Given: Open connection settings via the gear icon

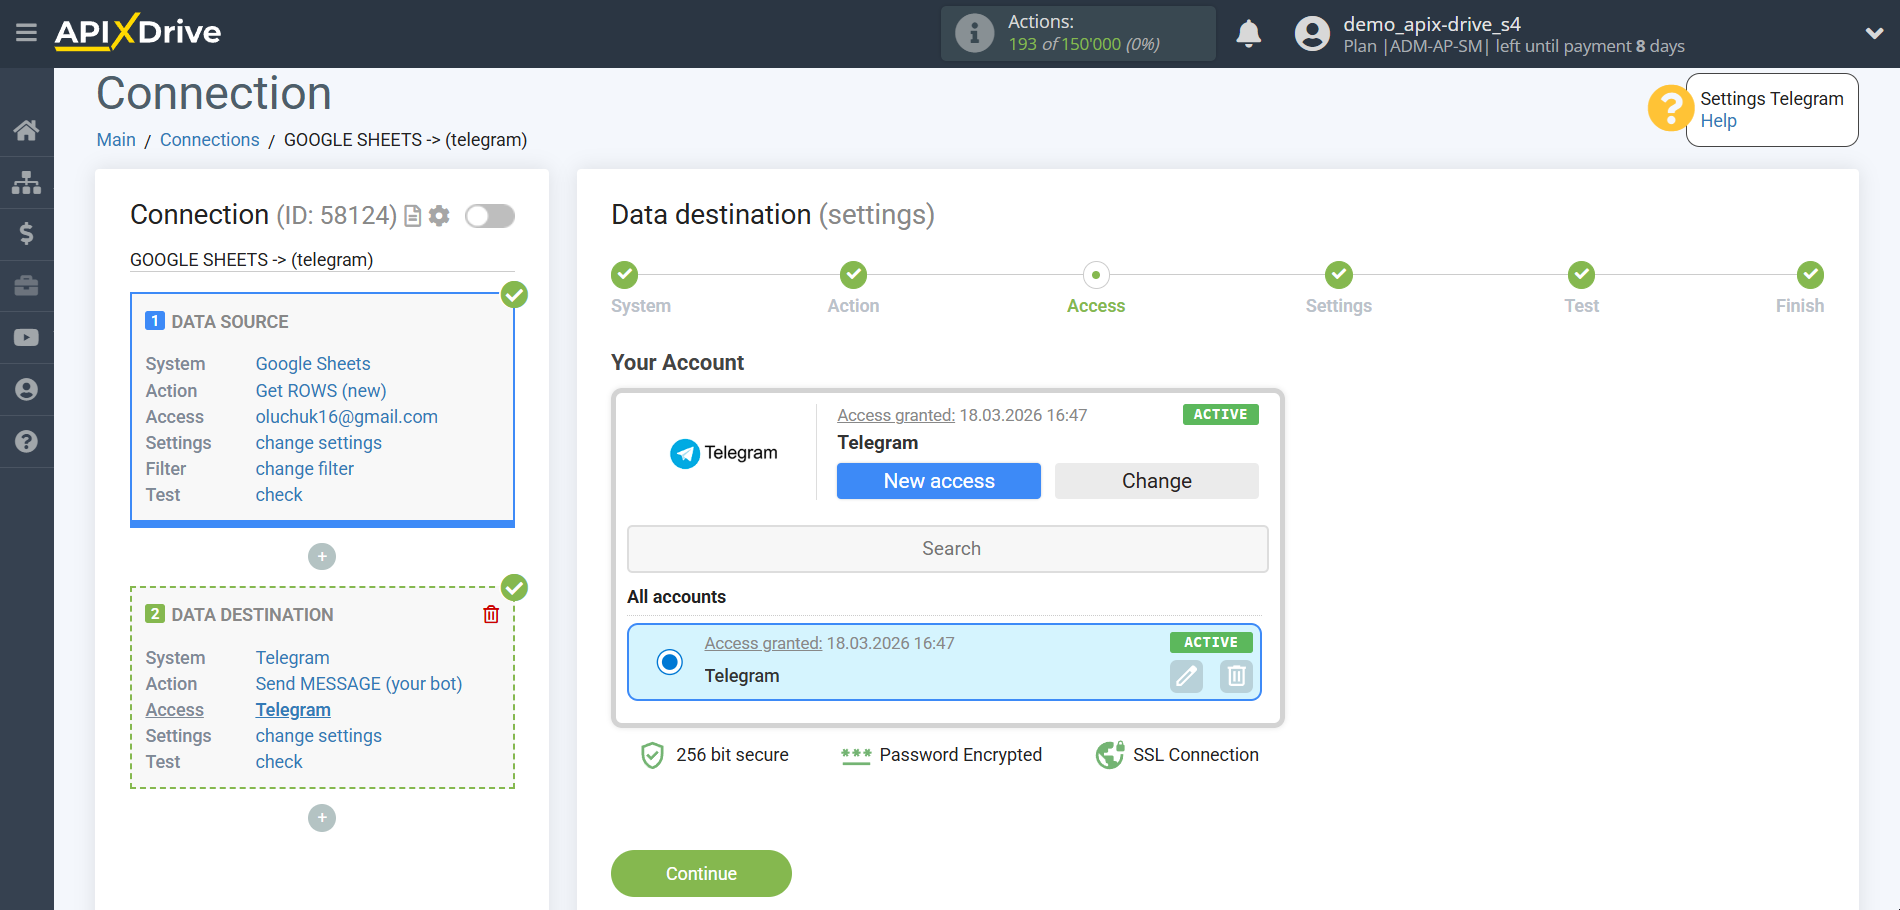Looking at the screenshot, I should (x=439, y=215).
